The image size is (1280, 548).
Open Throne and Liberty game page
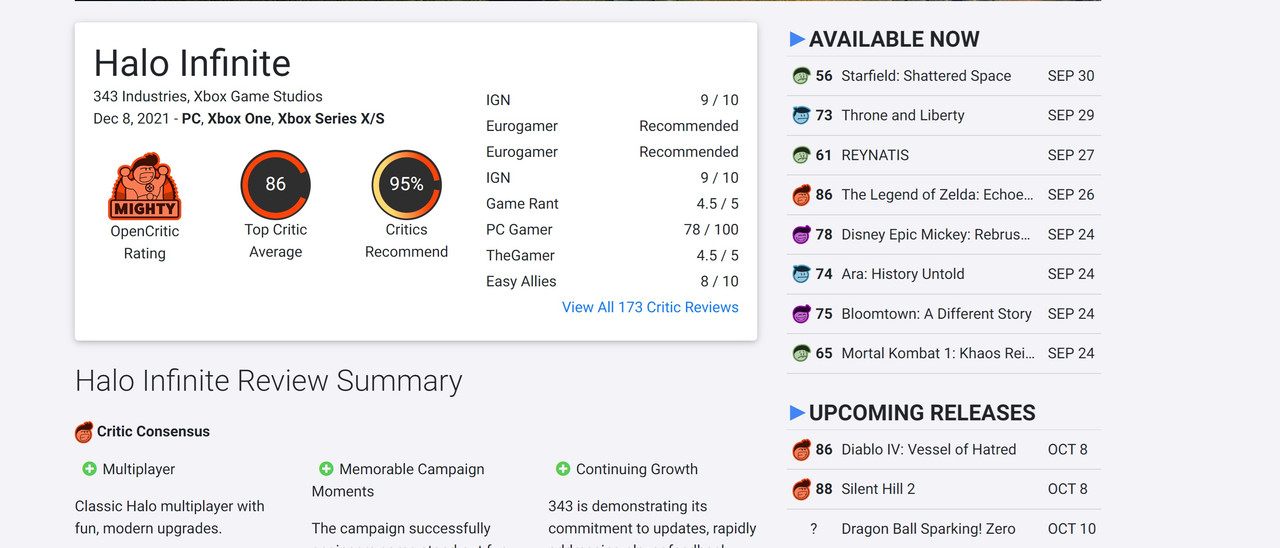click(x=903, y=115)
